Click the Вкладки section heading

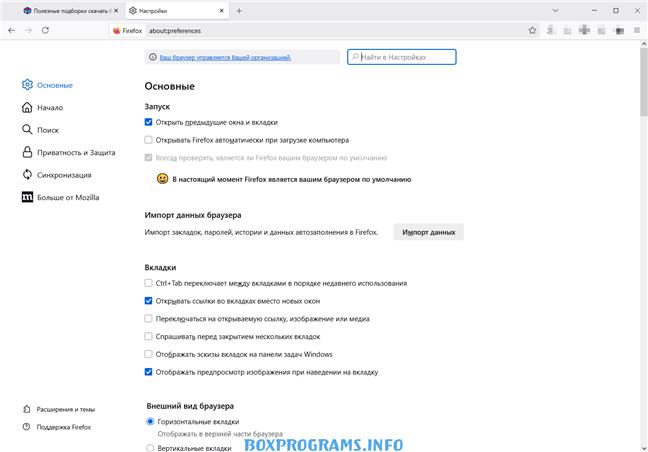[160, 267]
